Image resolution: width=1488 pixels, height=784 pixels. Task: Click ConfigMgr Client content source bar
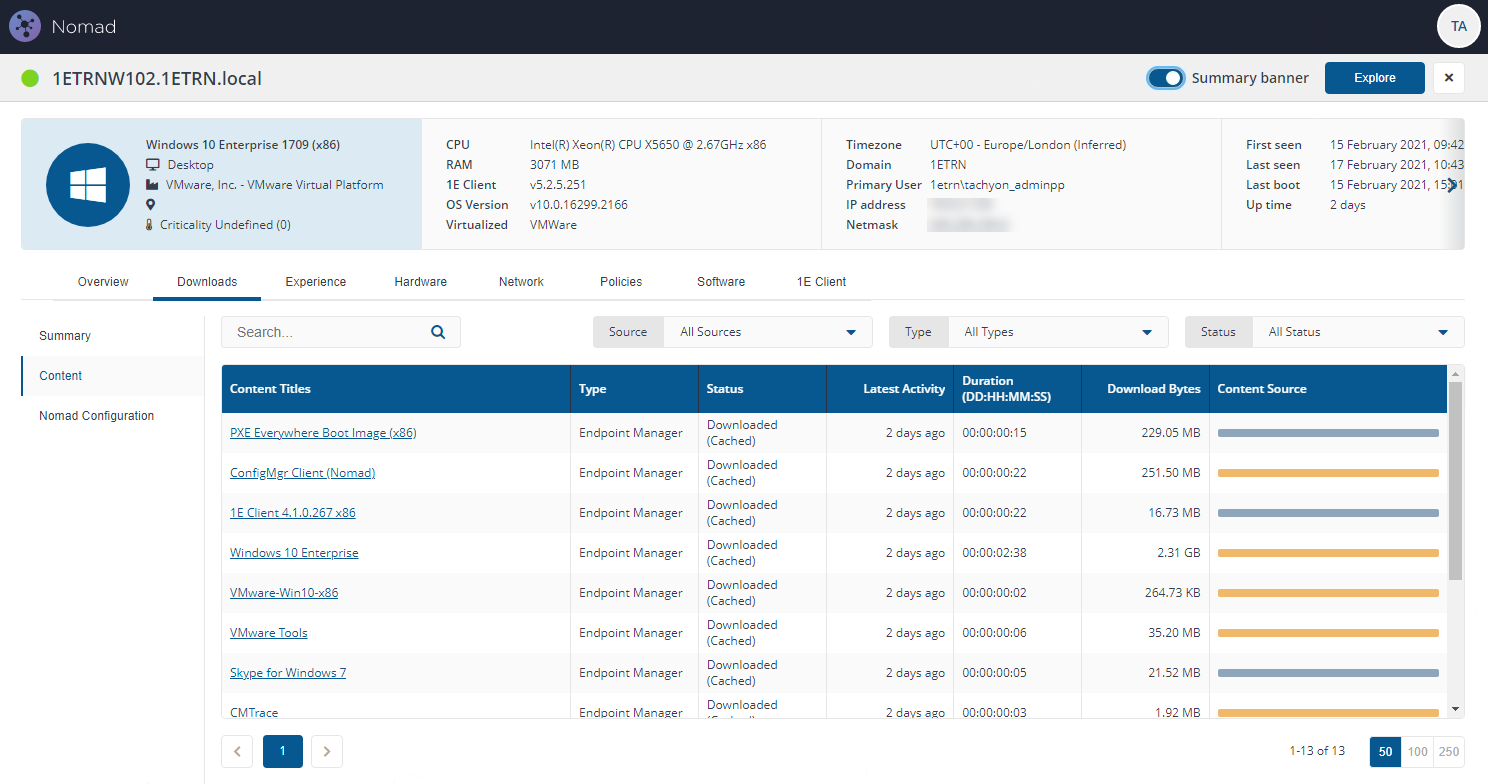click(x=1328, y=473)
